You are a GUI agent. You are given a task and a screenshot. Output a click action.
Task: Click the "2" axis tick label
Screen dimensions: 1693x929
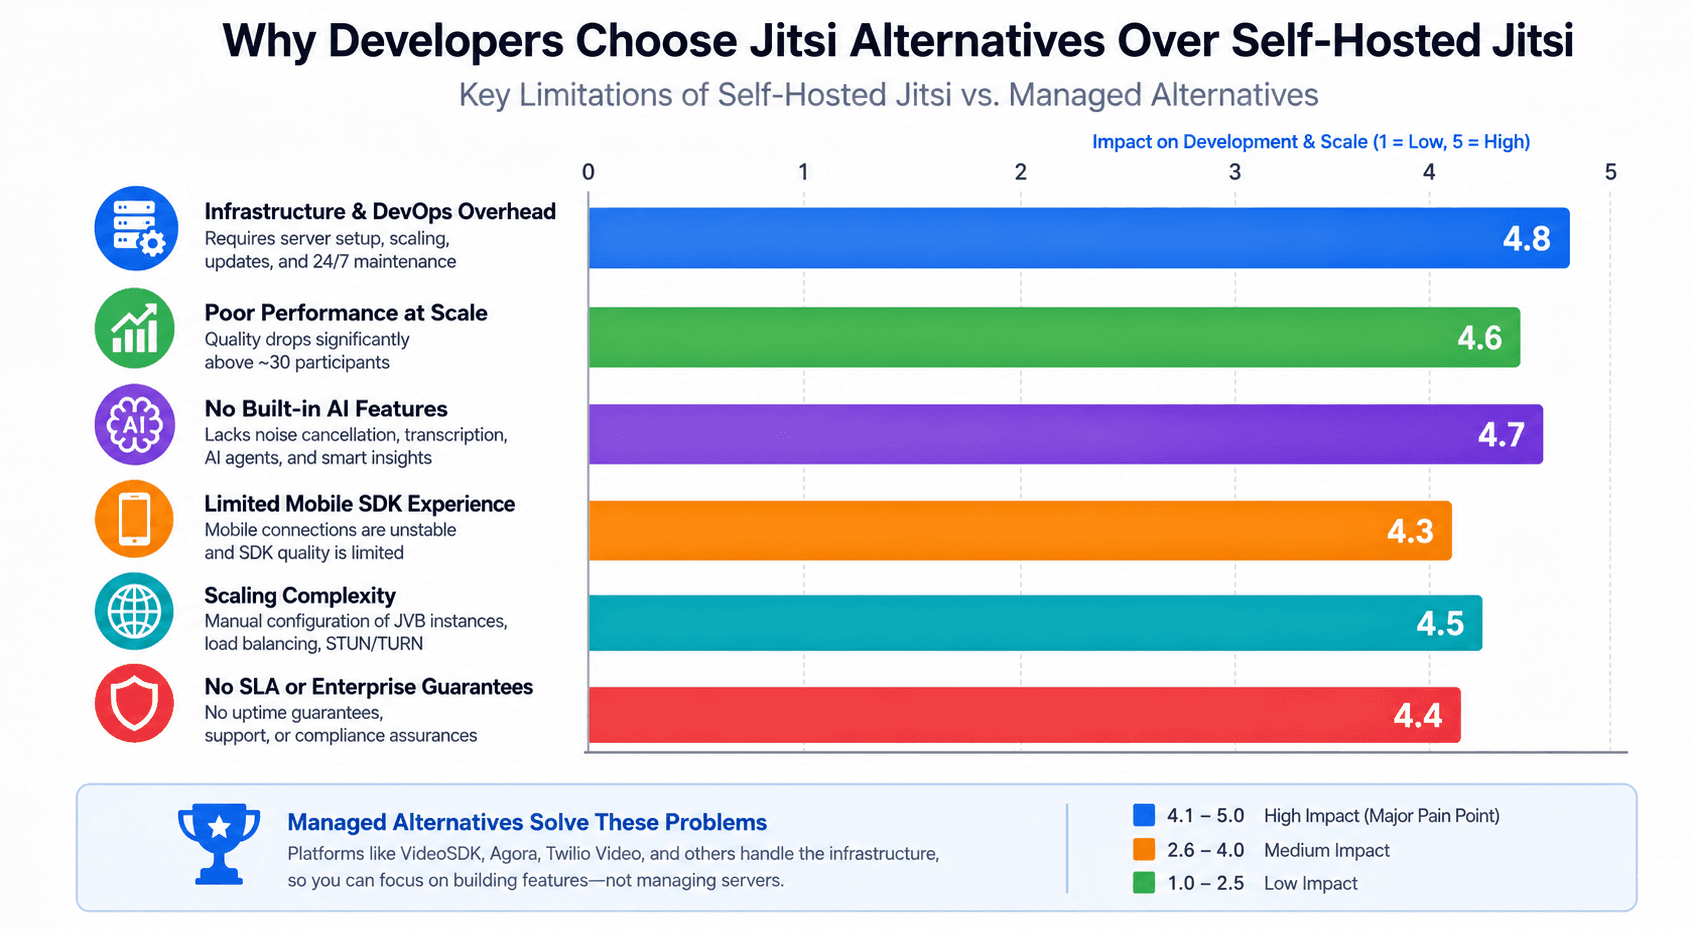click(x=1020, y=172)
